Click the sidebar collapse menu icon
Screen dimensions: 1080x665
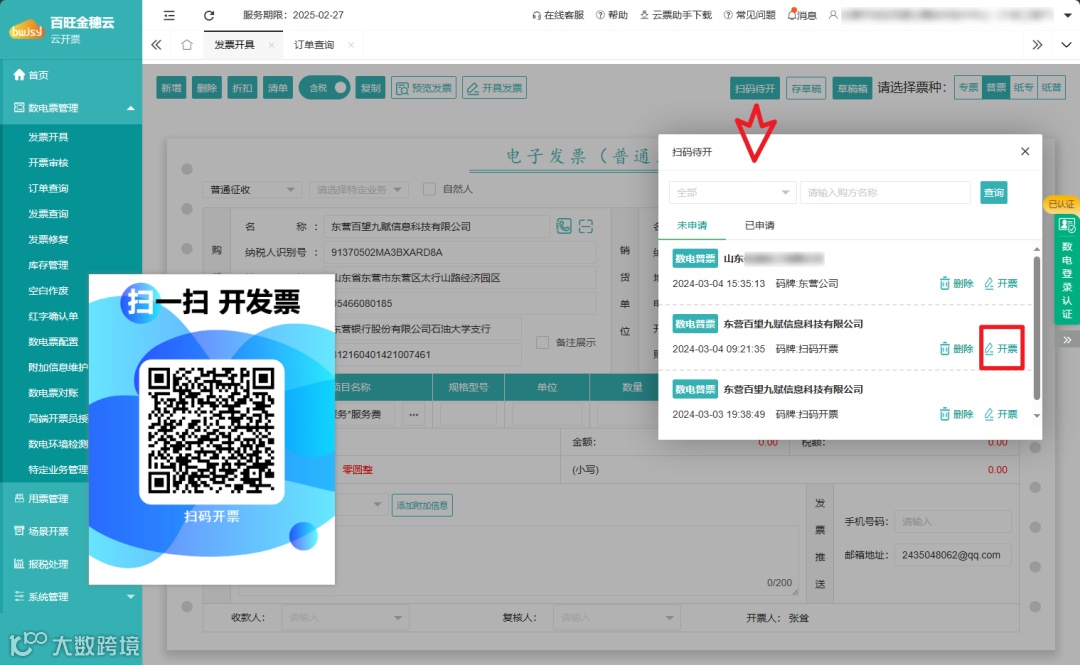(169, 15)
